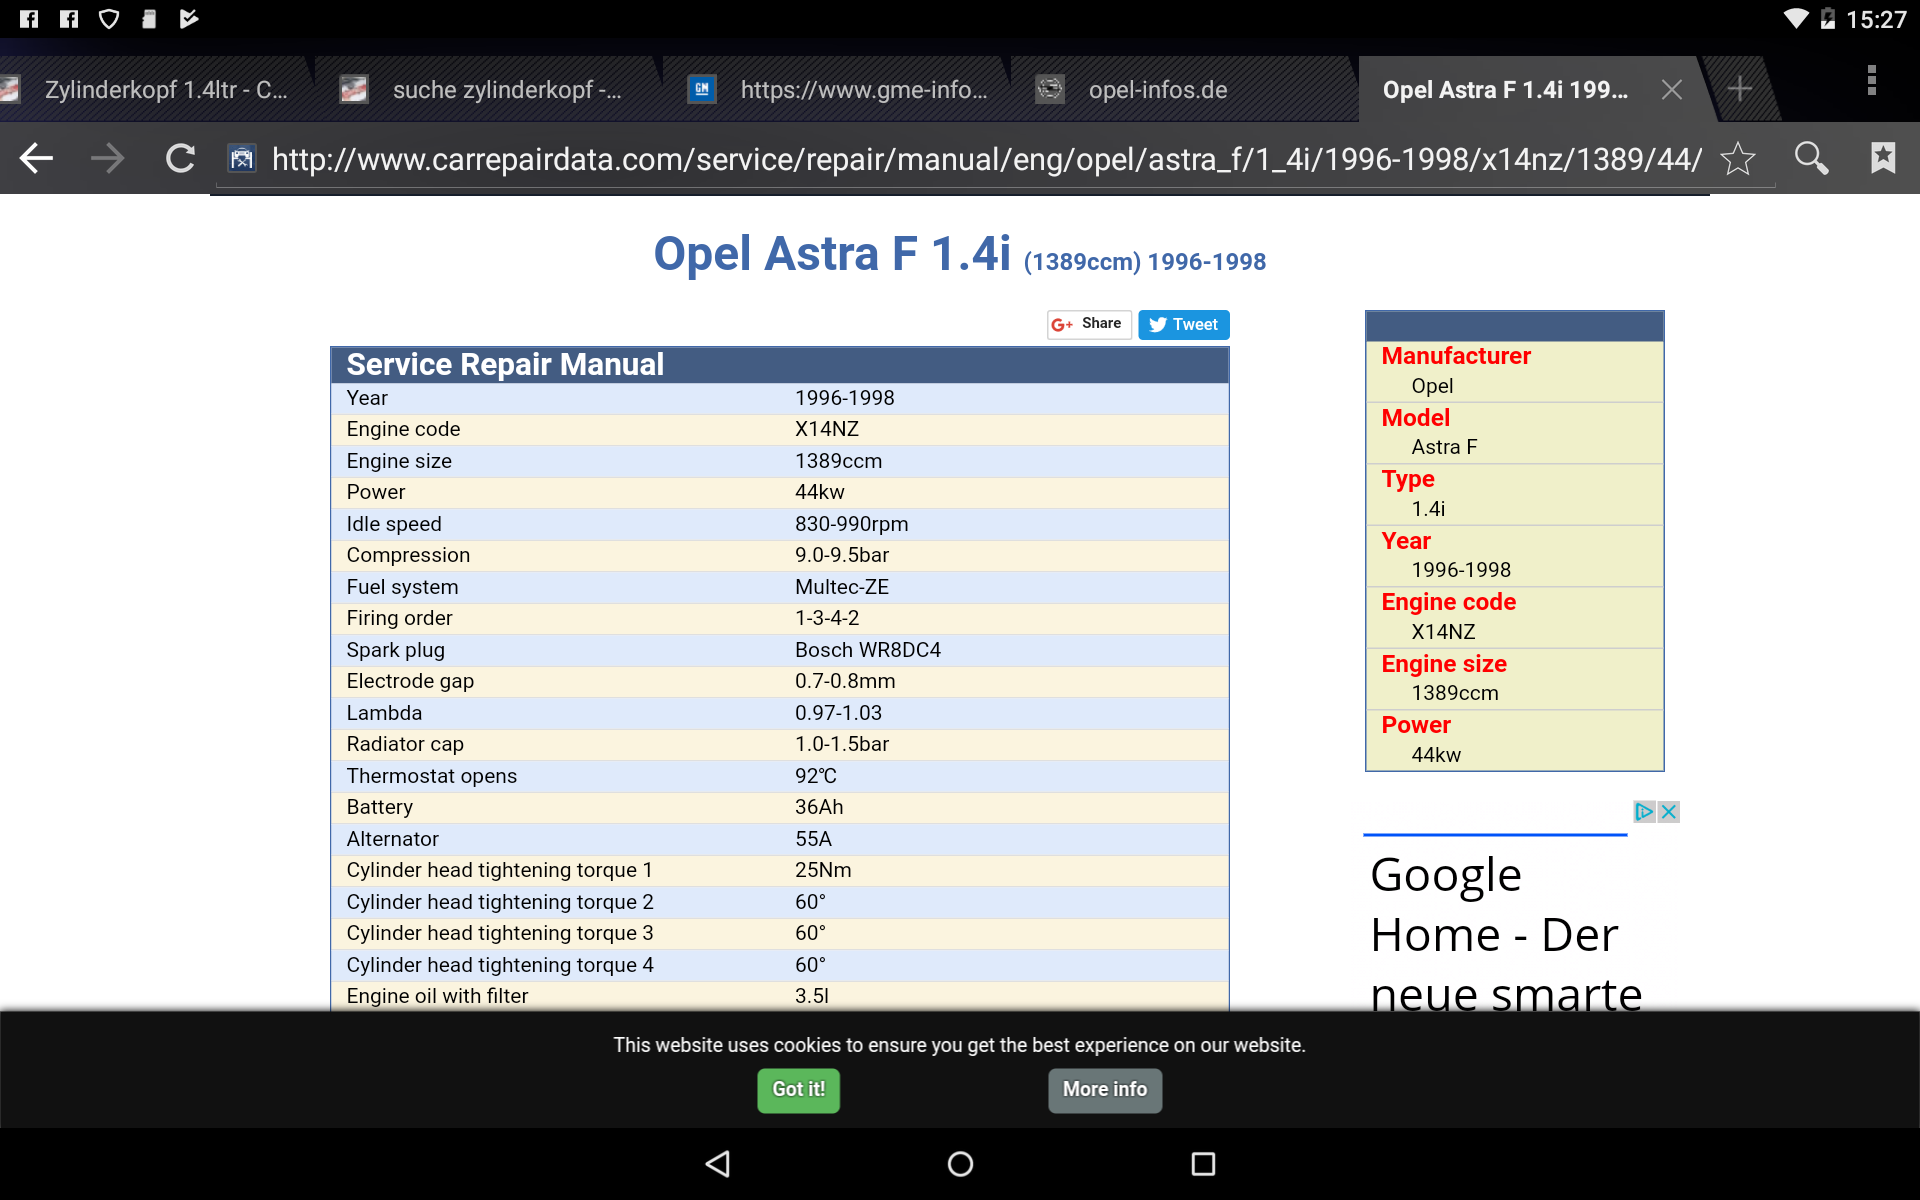The width and height of the screenshot is (1920, 1200).
Task: Tap the site favicon in address bar
Action: coord(242,158)
